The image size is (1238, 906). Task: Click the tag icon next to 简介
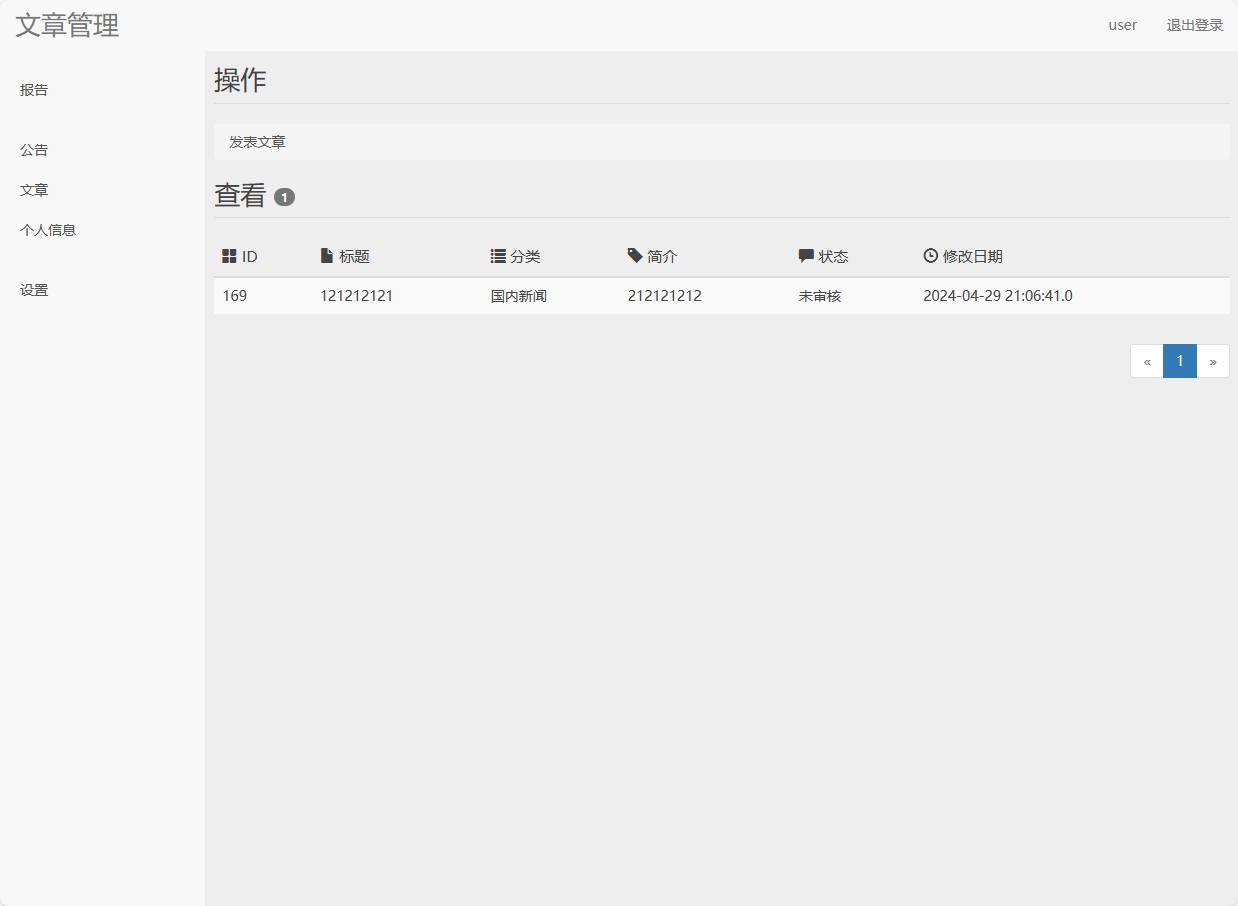634,255
